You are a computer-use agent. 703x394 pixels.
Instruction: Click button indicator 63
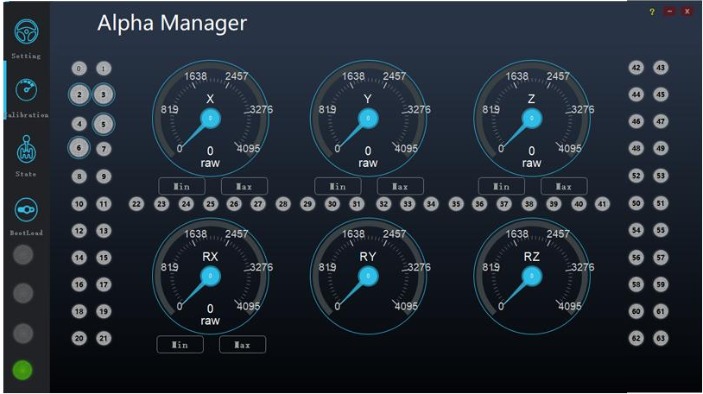(660, 338)
